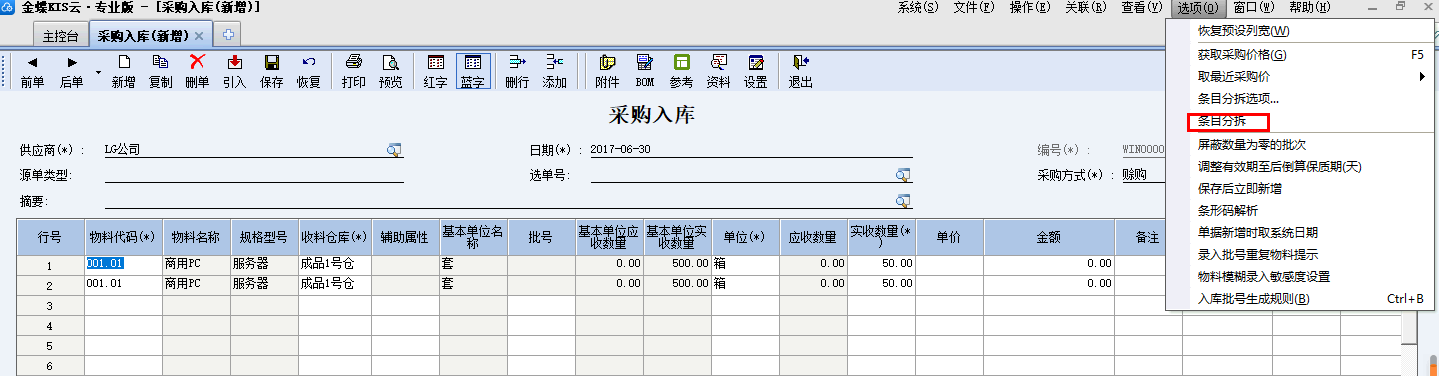This screenshot has height=376, width=1439.
Task: Import data using 引入 icon
Action: [234, 72]
